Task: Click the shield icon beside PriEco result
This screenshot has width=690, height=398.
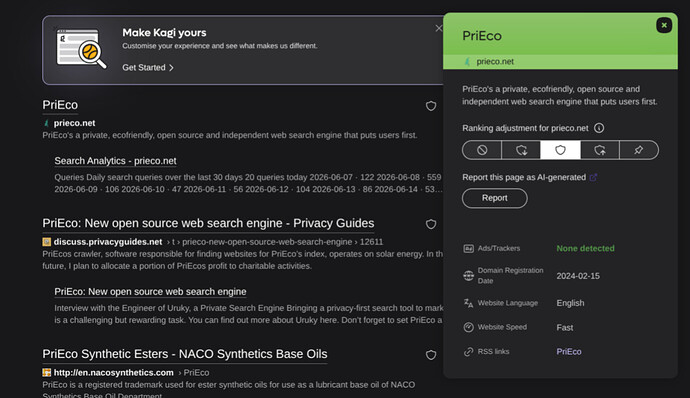Action: tap(431, 106)
